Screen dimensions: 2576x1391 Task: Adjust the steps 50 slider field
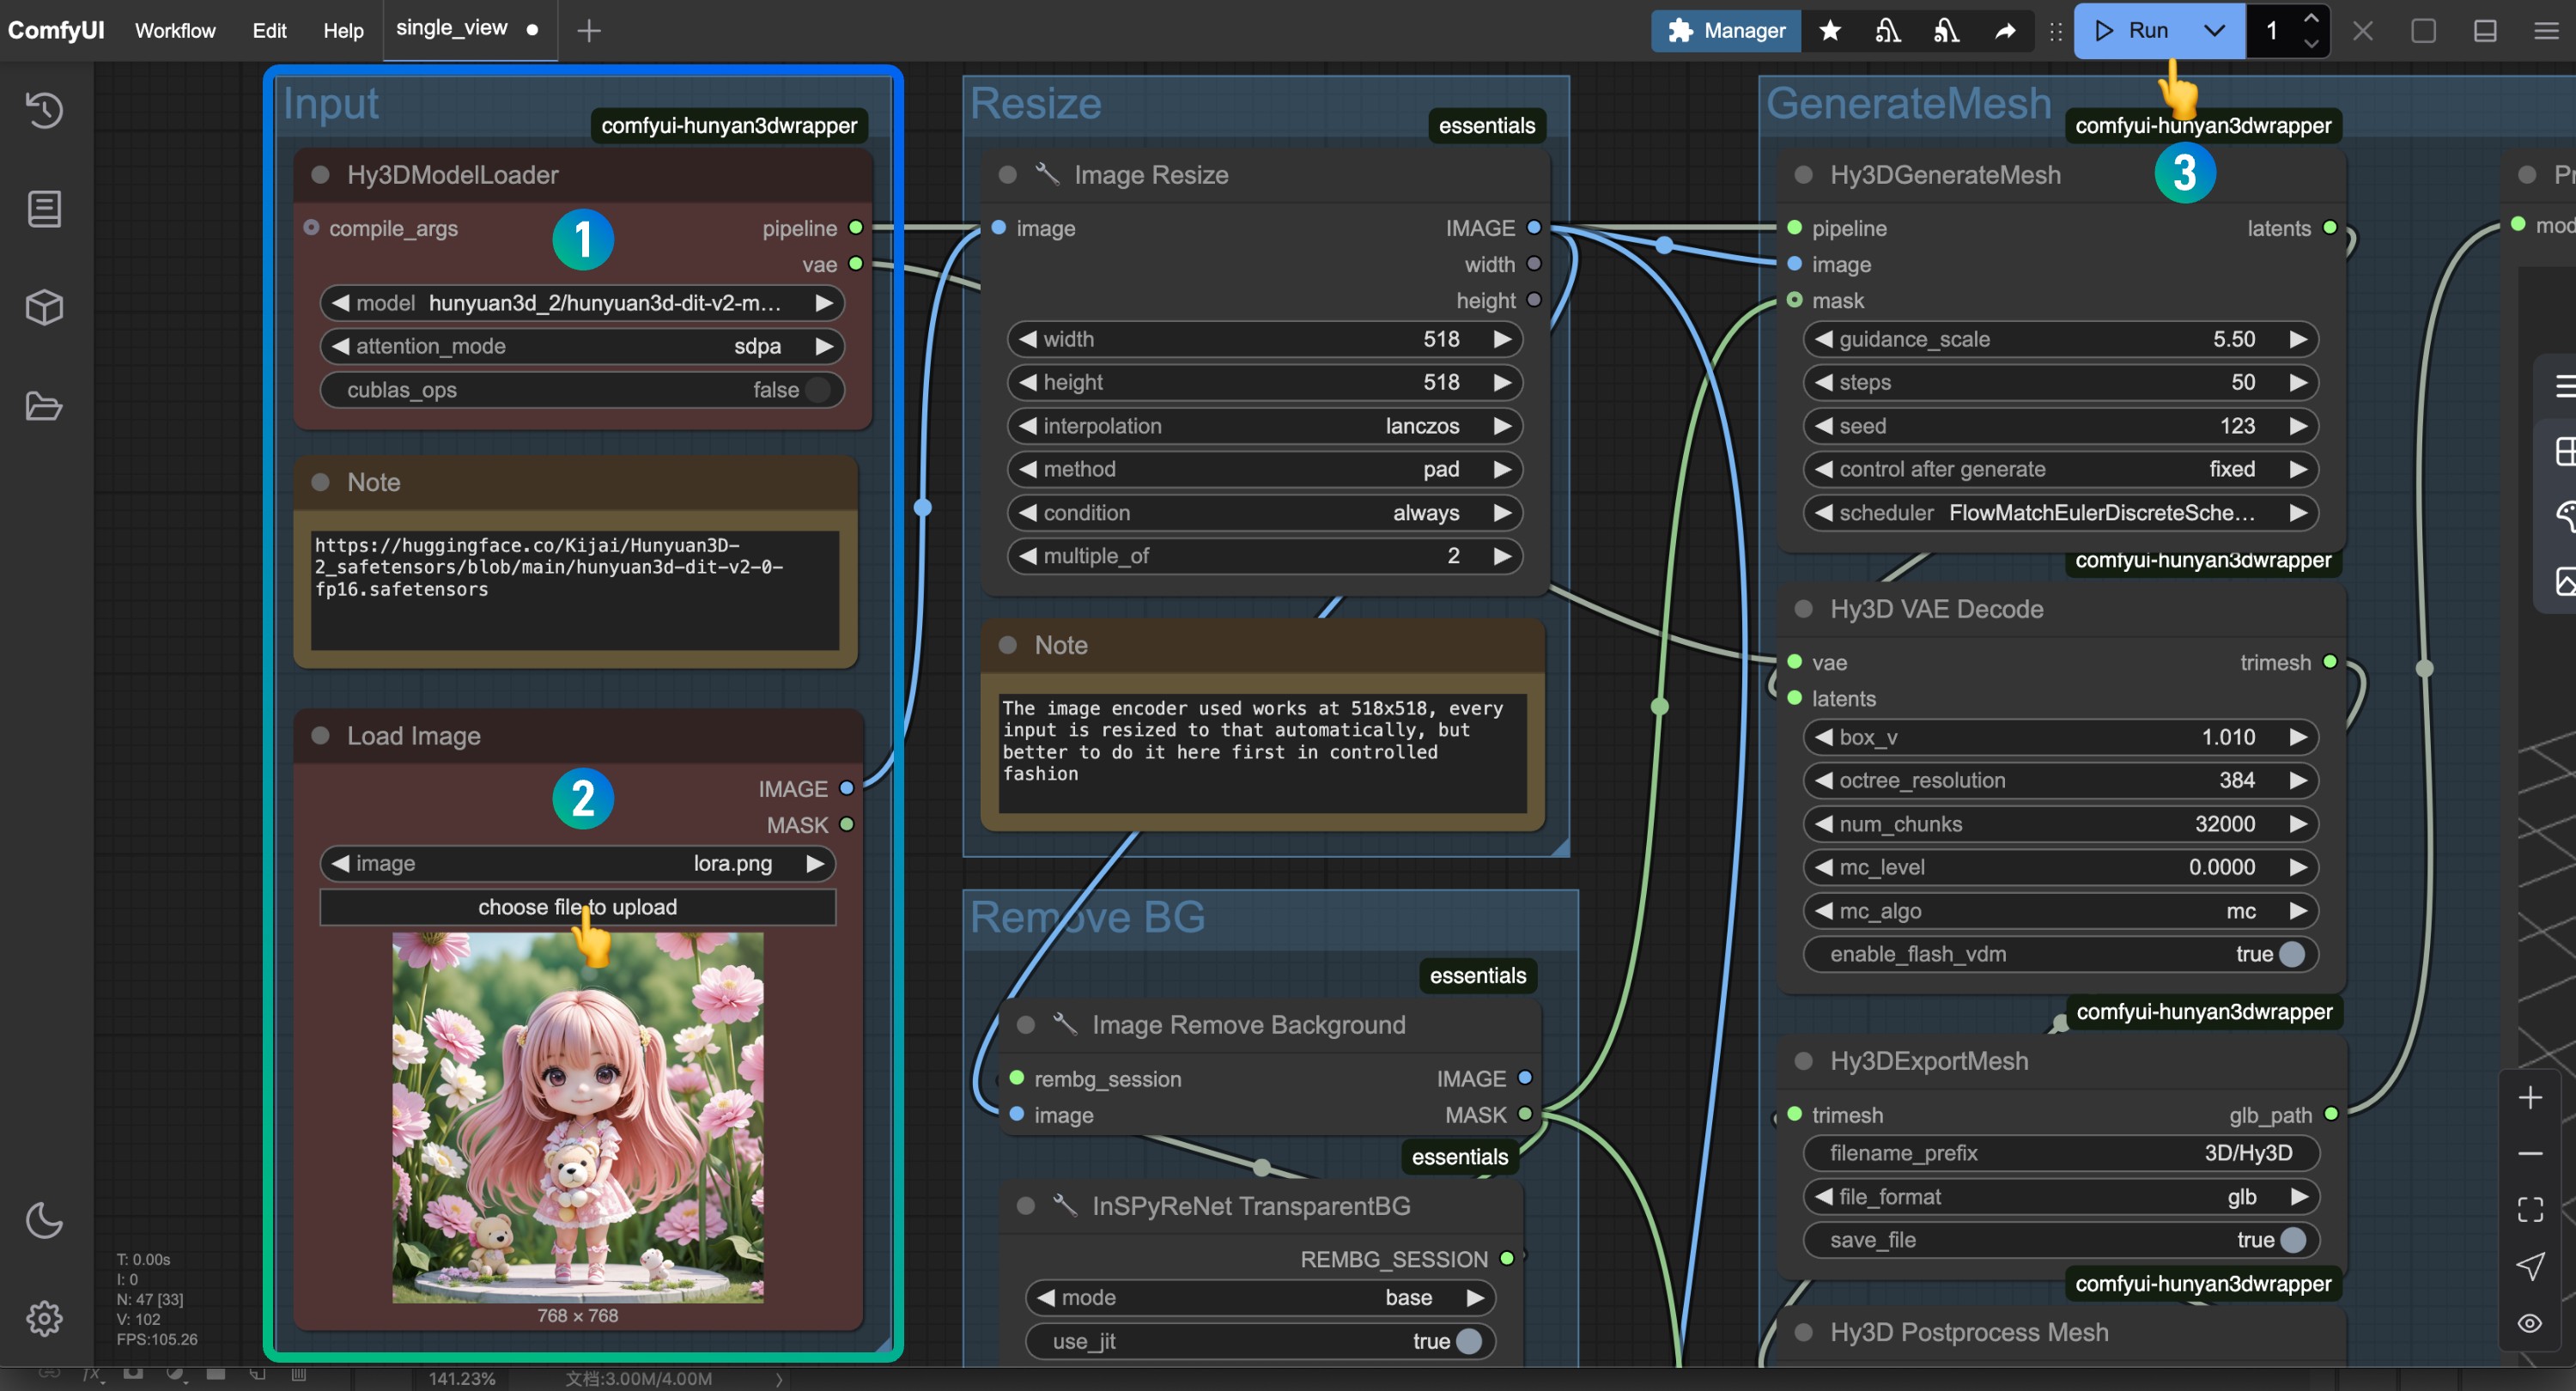click(x=2061, y=382)
